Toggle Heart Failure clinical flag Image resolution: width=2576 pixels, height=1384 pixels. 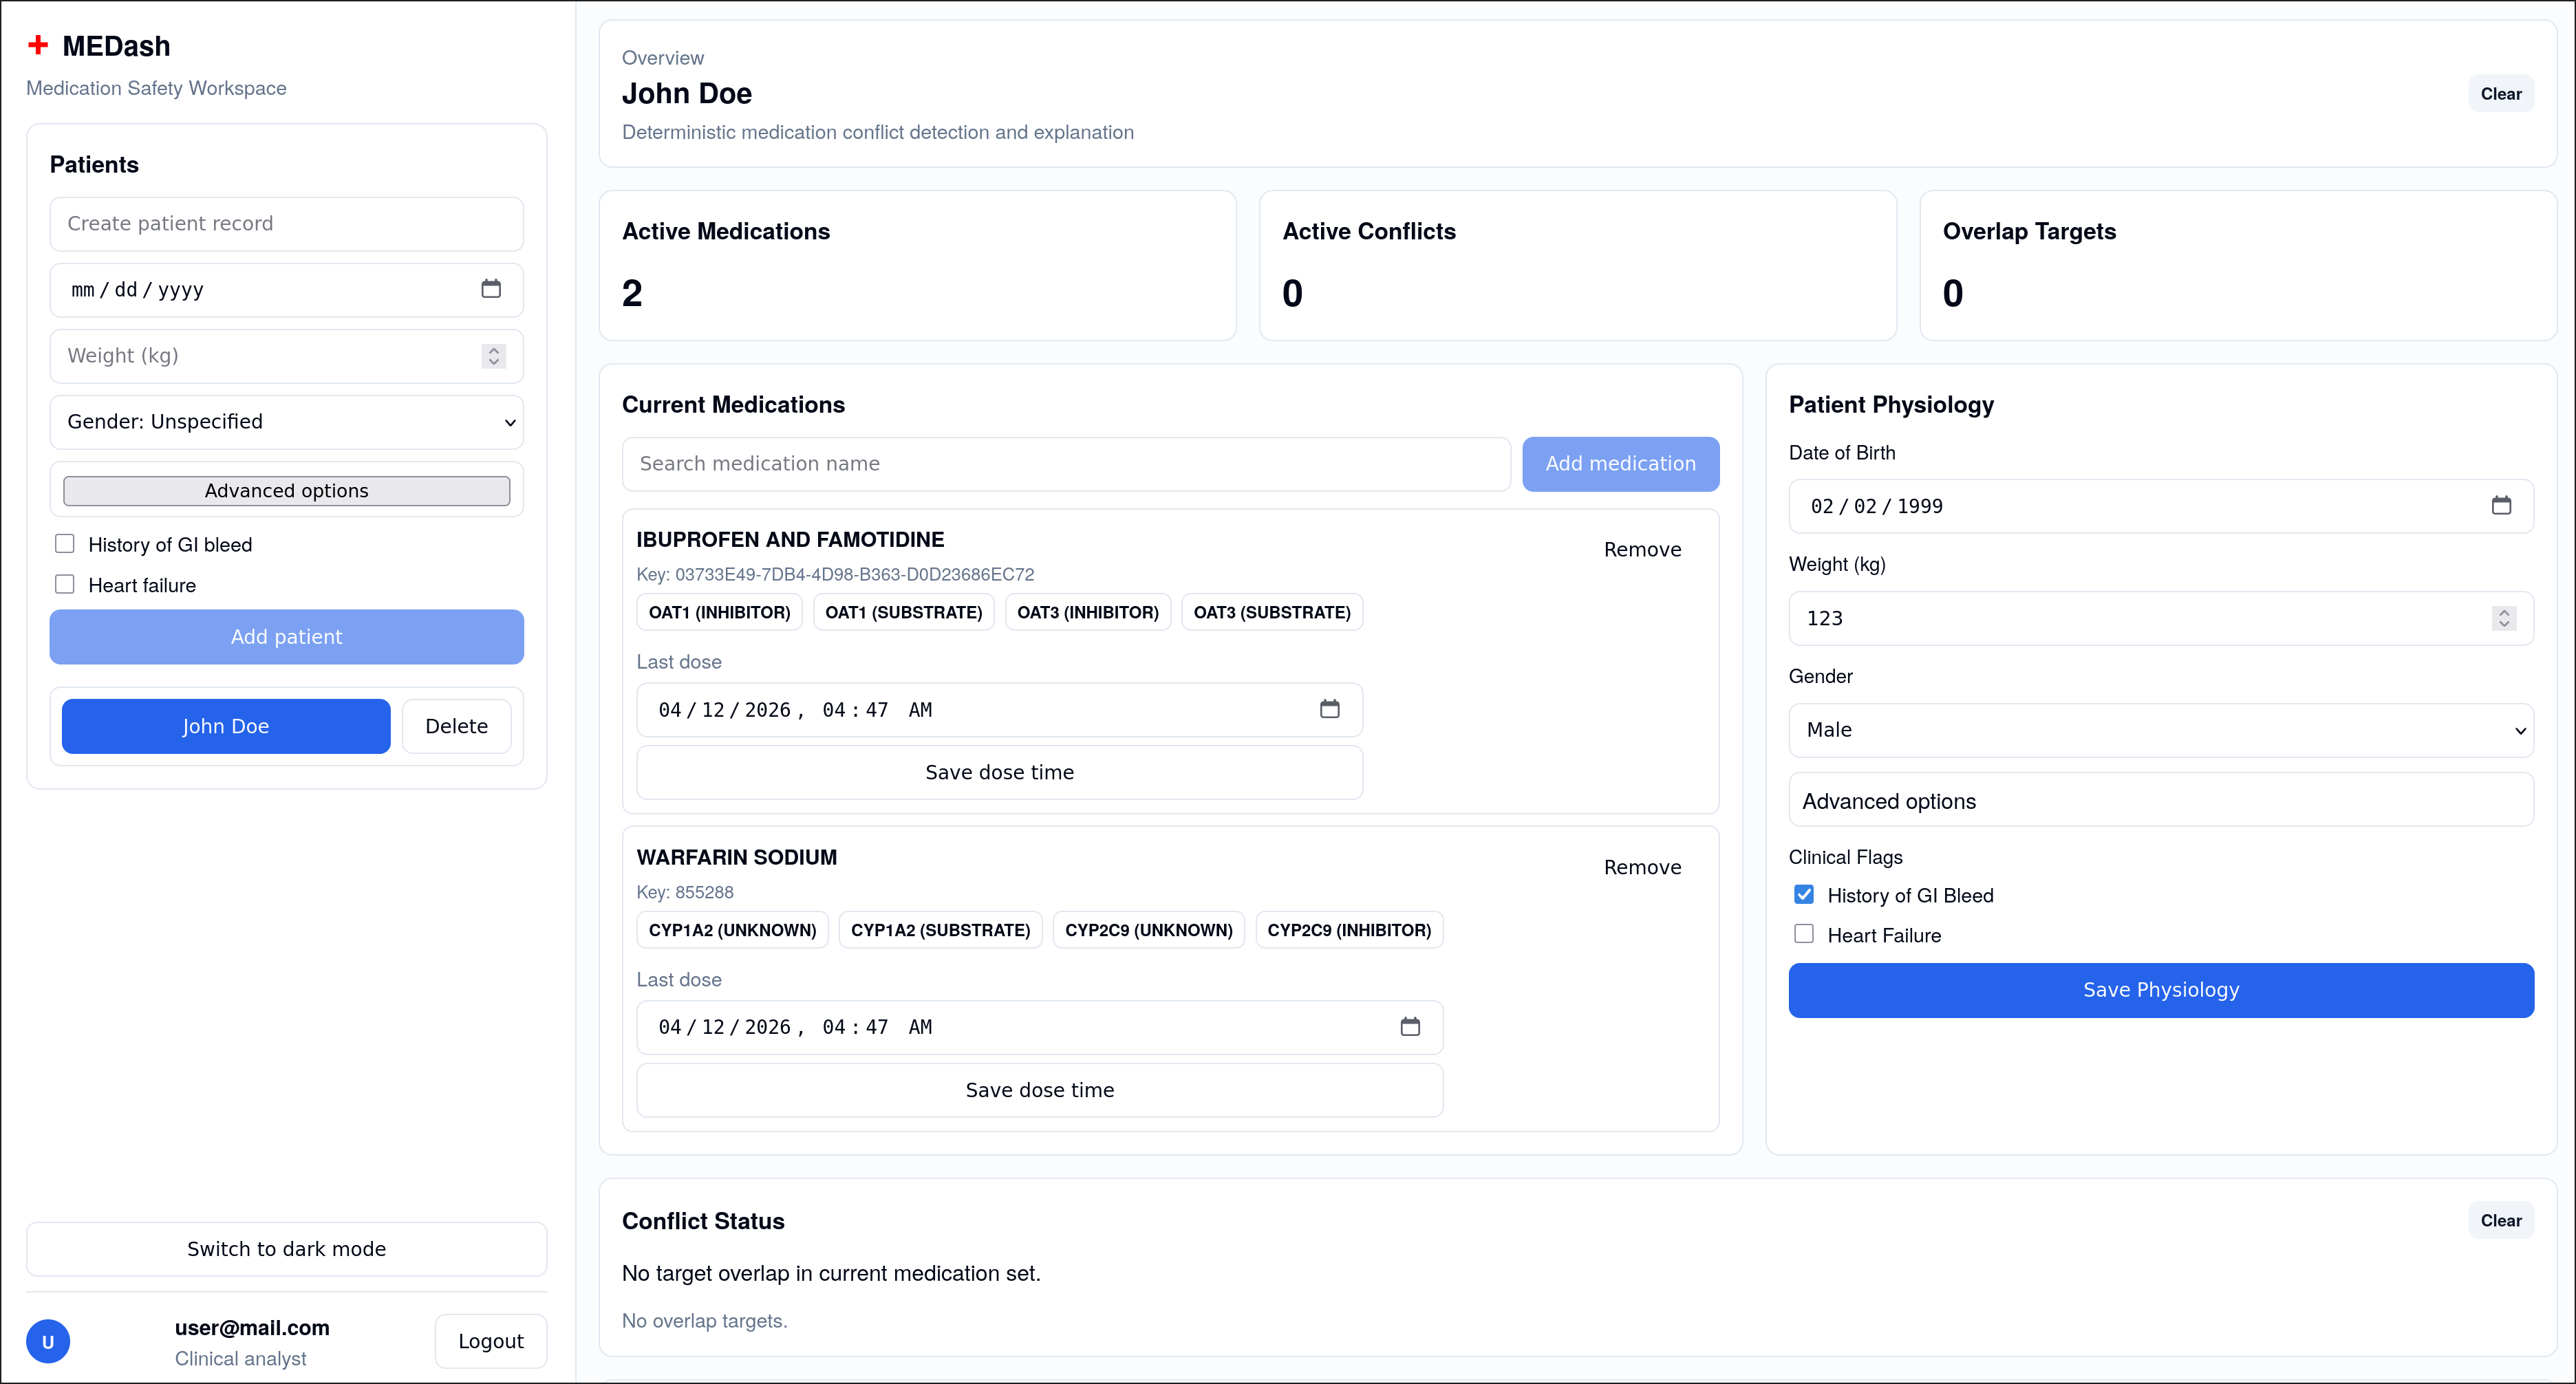click(1804, 934)
